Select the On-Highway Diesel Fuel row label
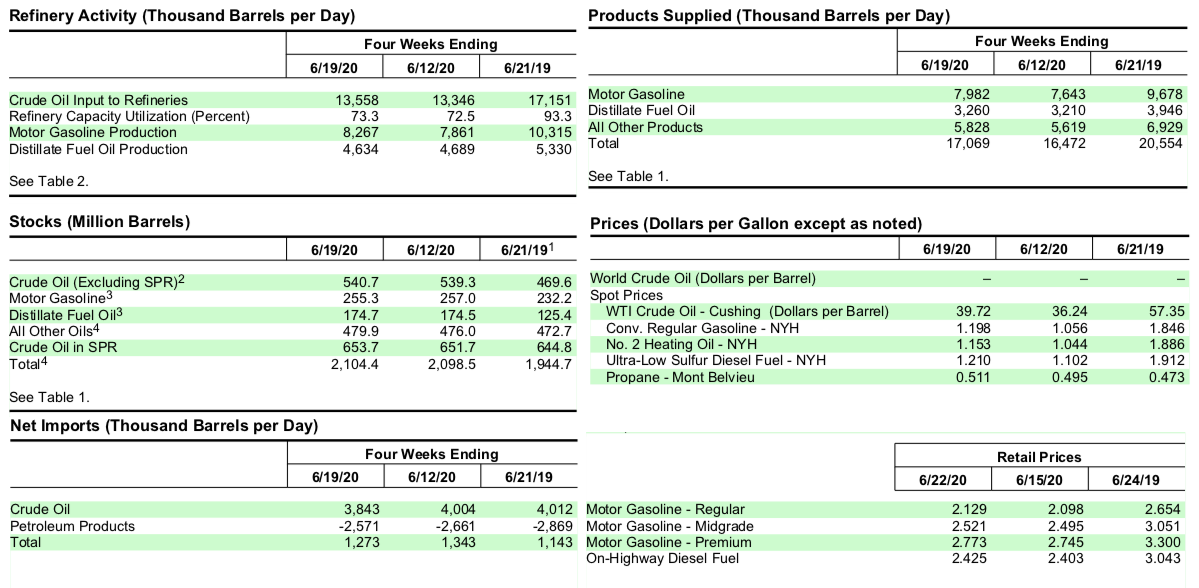1199x588 pixels. coord(662,558)
